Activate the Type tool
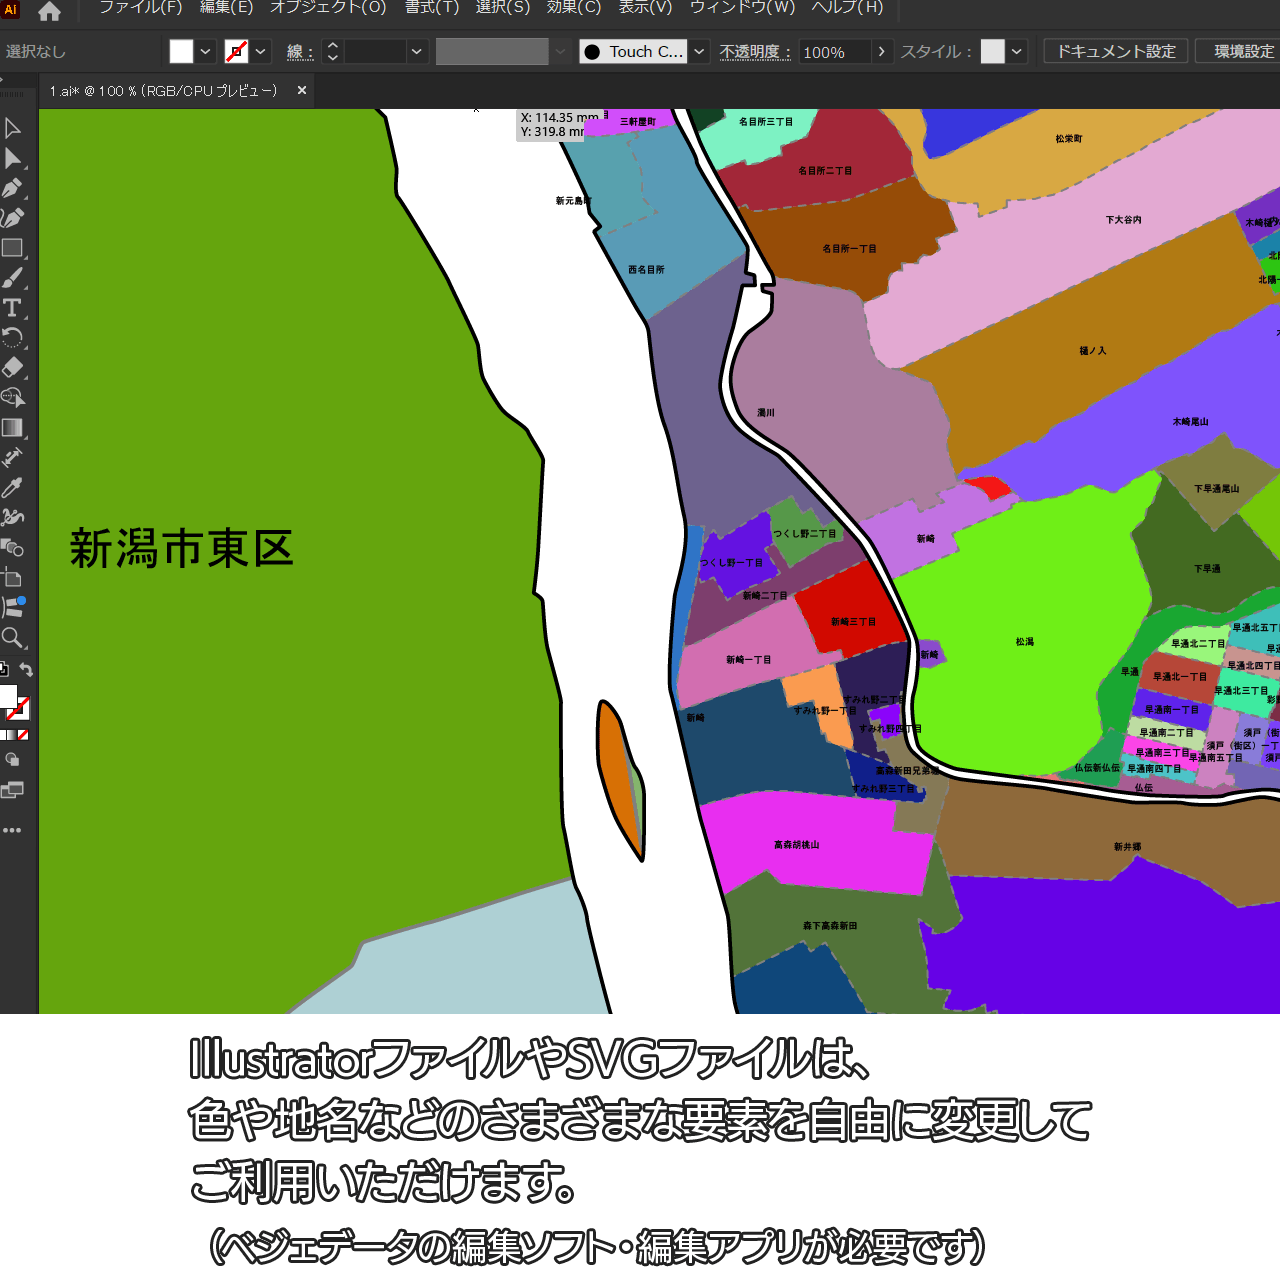 click(x=13, y=308)
